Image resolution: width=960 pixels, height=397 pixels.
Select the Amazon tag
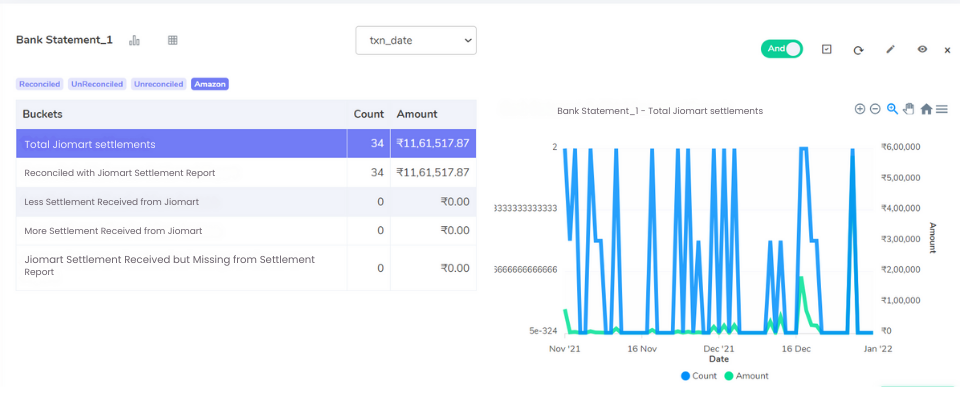coord(210,84)
